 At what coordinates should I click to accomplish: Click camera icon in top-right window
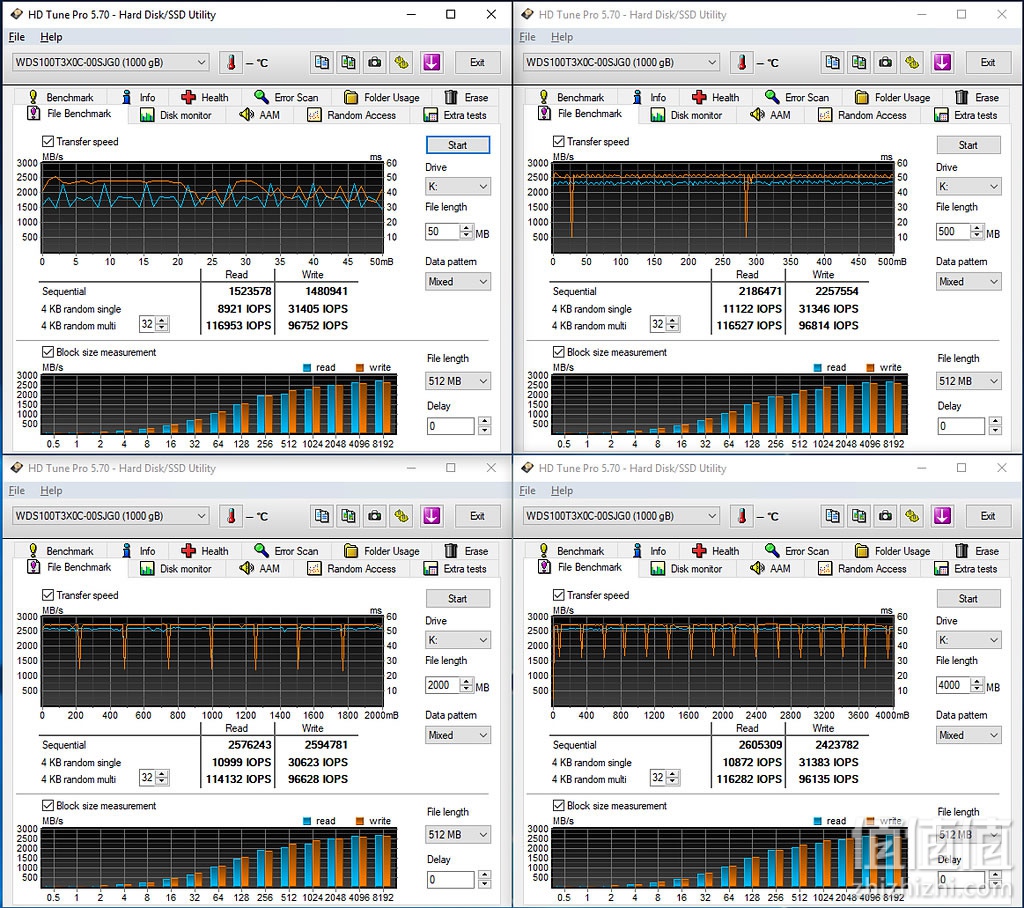coord(886,62)
